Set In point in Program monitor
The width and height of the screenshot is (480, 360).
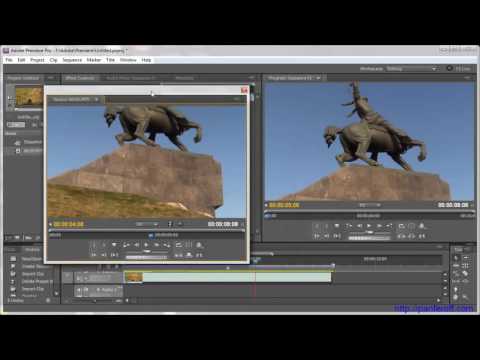[x=317, y=226]
